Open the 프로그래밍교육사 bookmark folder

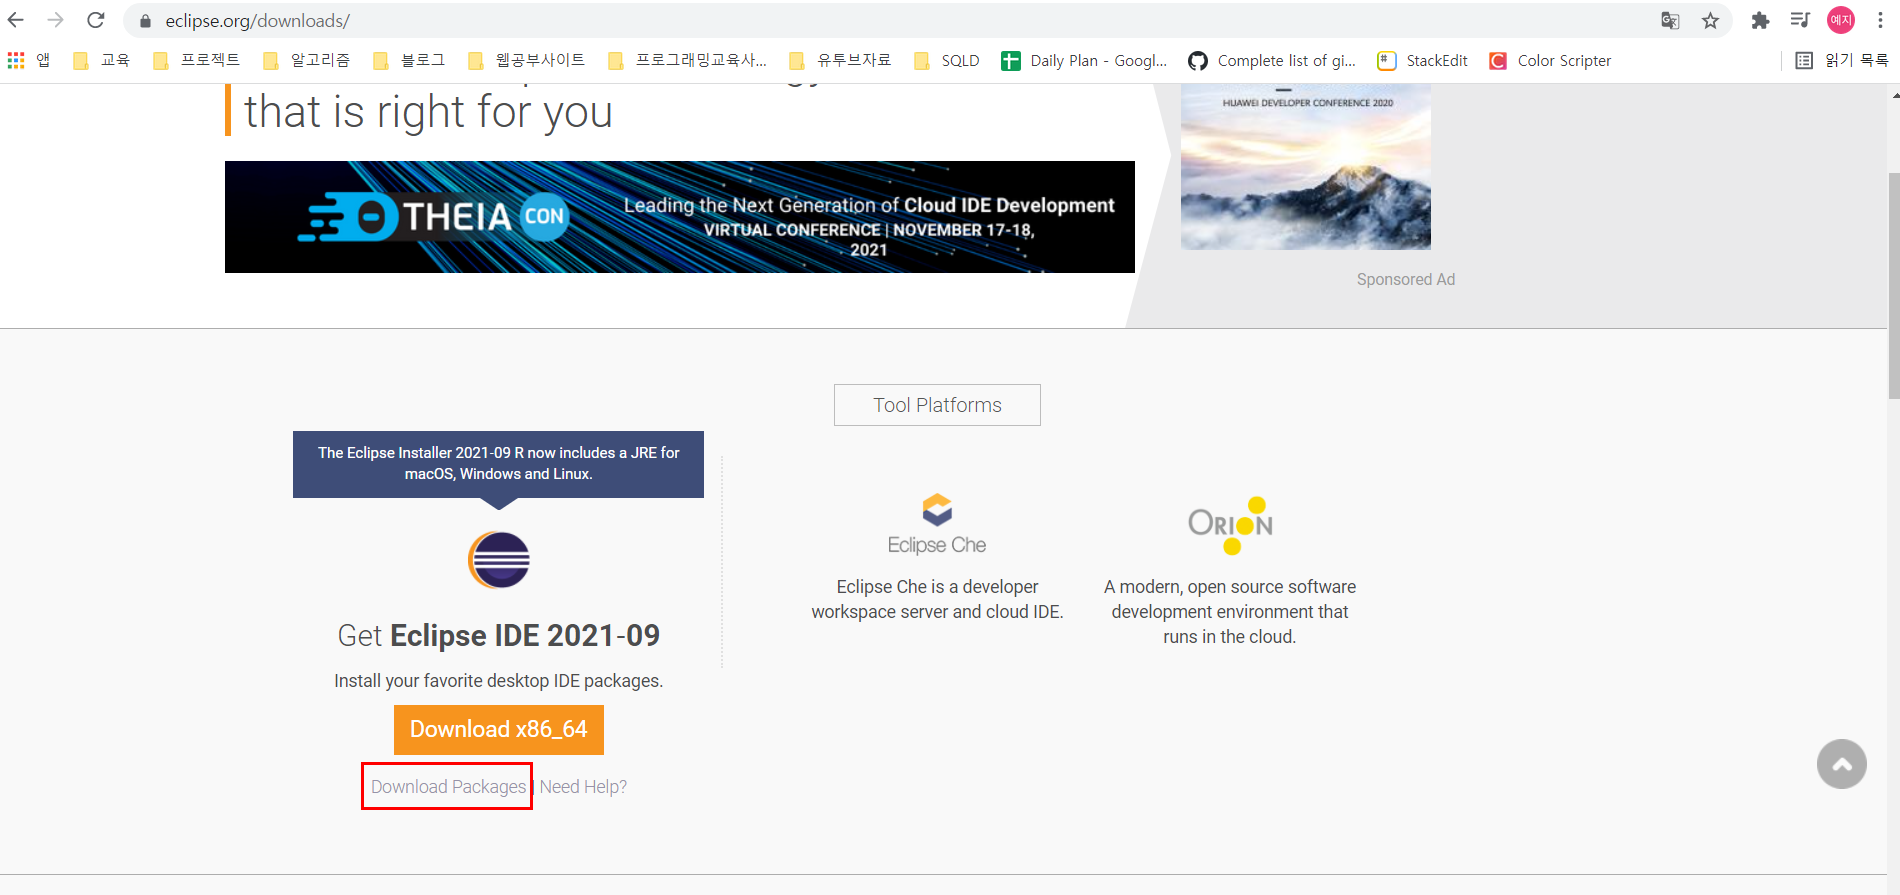click(x=687, y=60)
